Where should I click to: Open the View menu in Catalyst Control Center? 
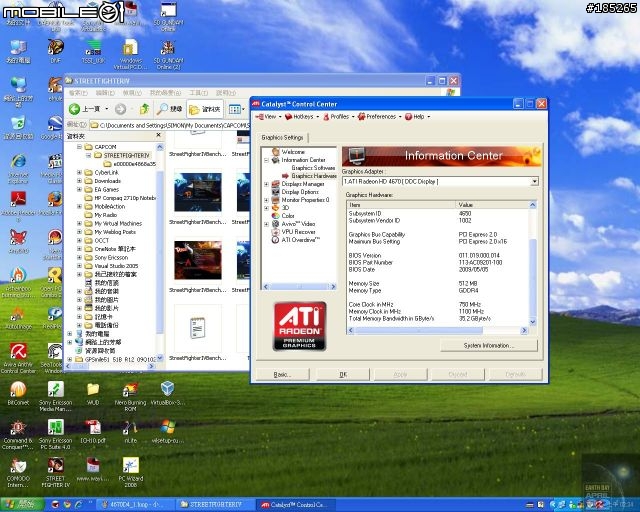268,117
